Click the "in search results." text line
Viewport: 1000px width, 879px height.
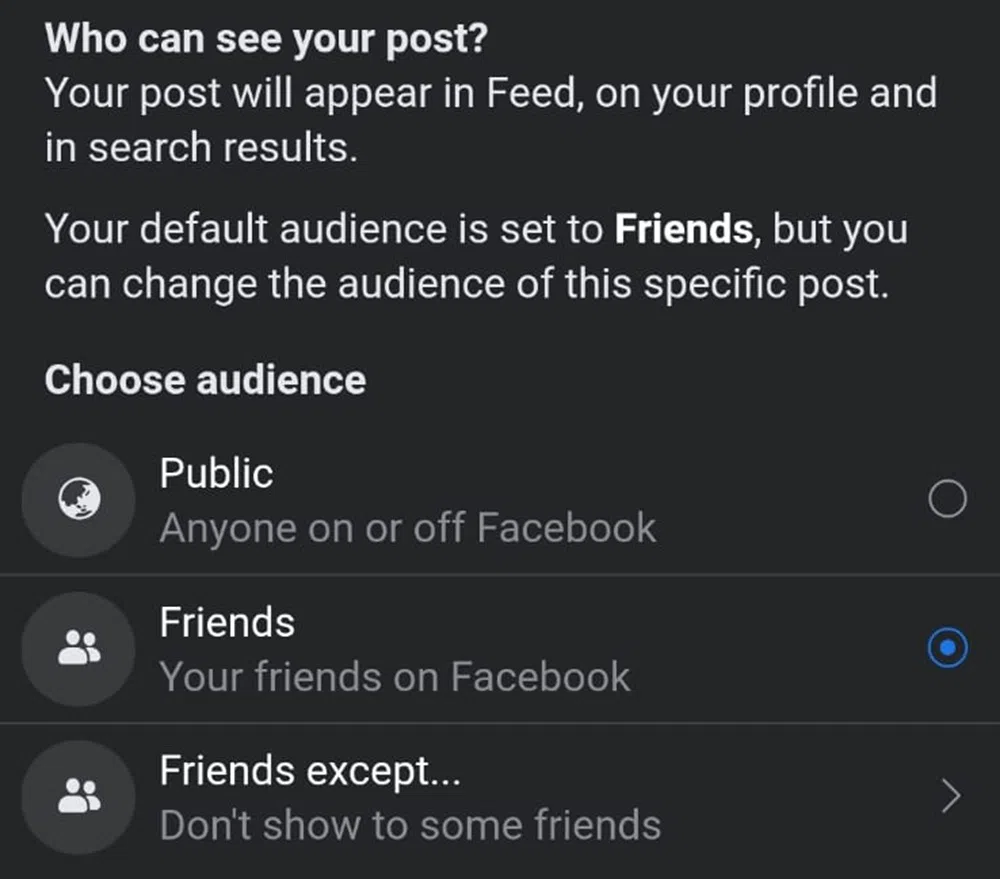click(x=200, y=147)
